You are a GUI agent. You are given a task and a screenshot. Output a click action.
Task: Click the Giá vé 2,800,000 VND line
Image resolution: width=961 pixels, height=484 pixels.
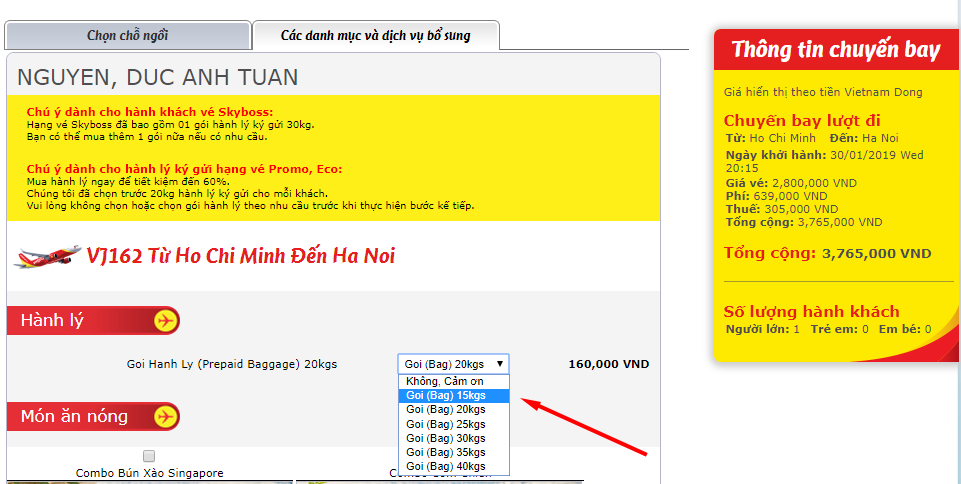click(791, 183)
